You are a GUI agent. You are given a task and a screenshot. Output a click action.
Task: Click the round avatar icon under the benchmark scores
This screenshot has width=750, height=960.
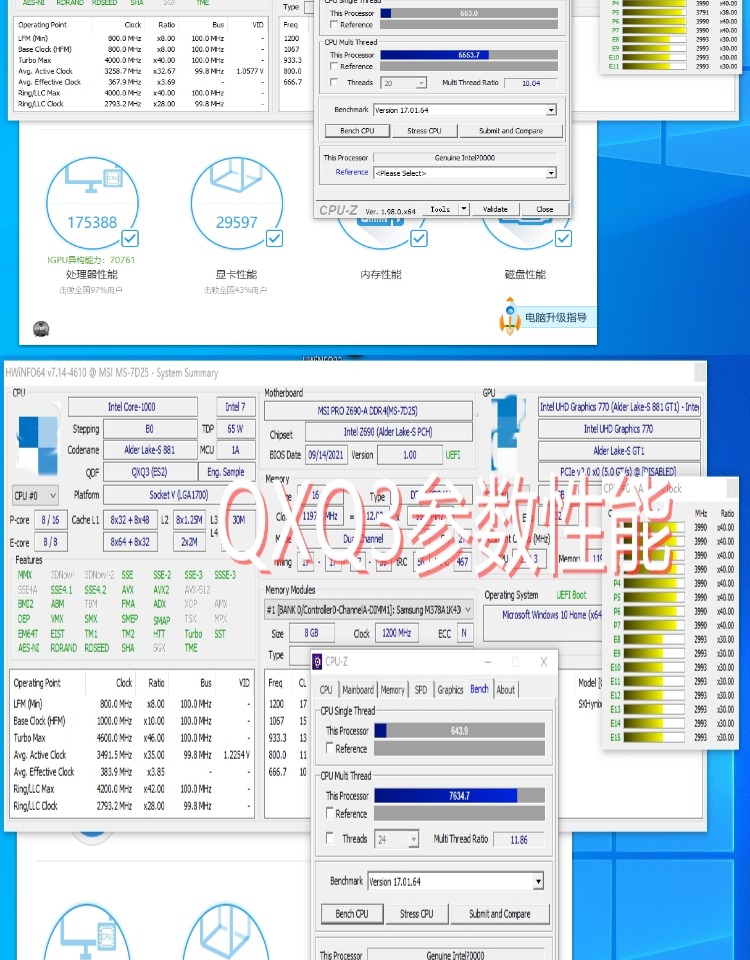click(x=41, y=329)
